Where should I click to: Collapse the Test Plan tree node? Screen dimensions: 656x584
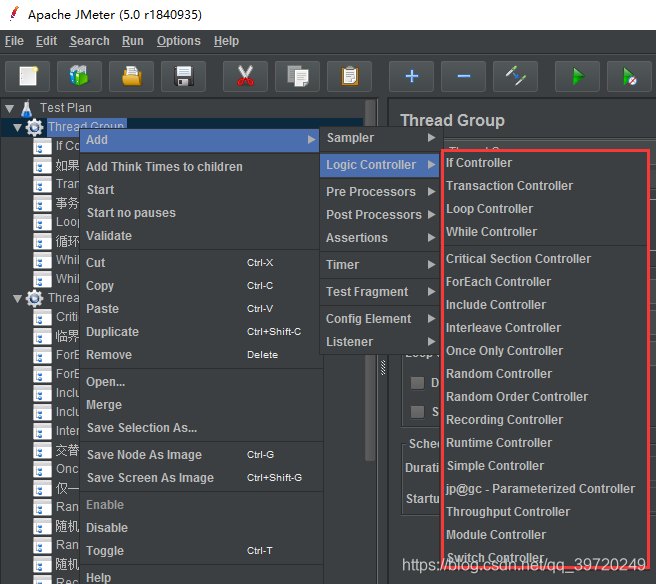[x=10, y=109]
